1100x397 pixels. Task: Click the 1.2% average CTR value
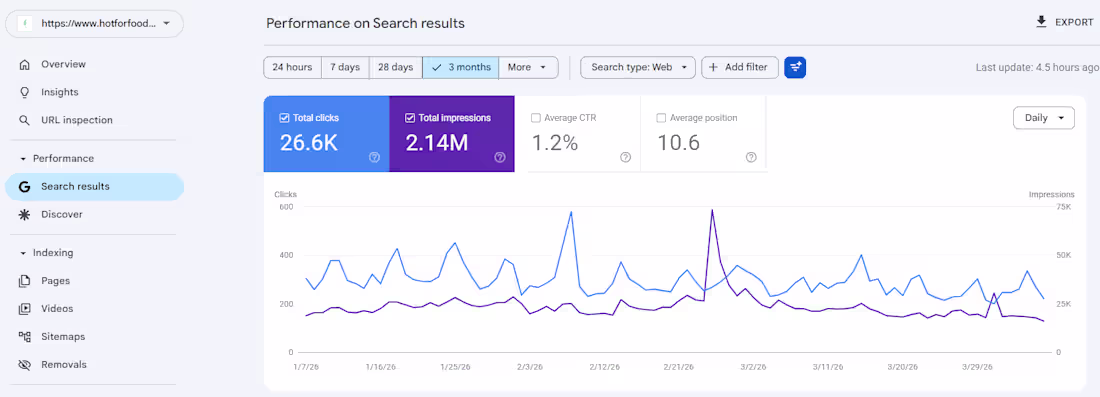(554, 143)
